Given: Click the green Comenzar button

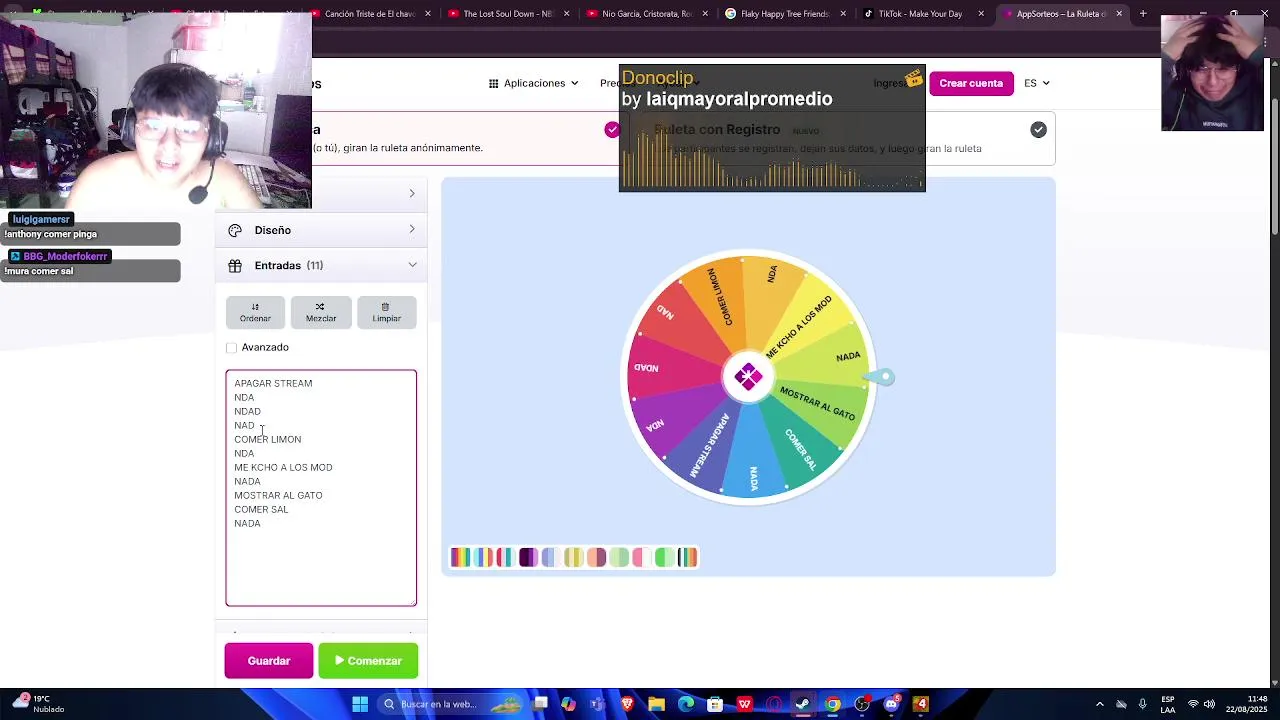Looking at the screenshot, I should coord(368,661).
